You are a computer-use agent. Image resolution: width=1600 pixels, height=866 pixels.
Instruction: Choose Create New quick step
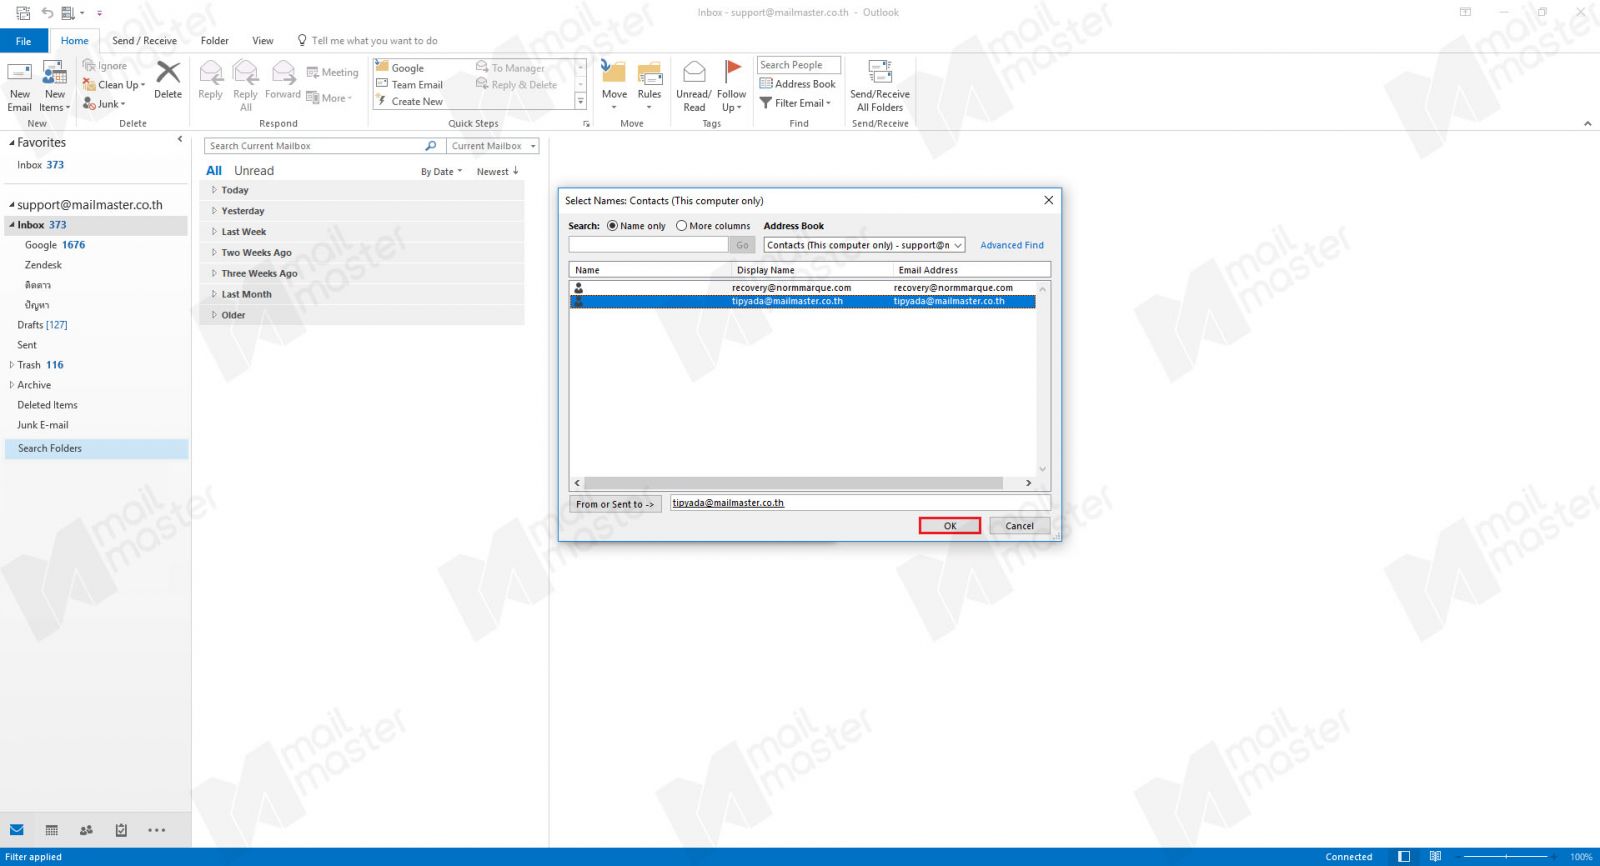pos(409,102)
